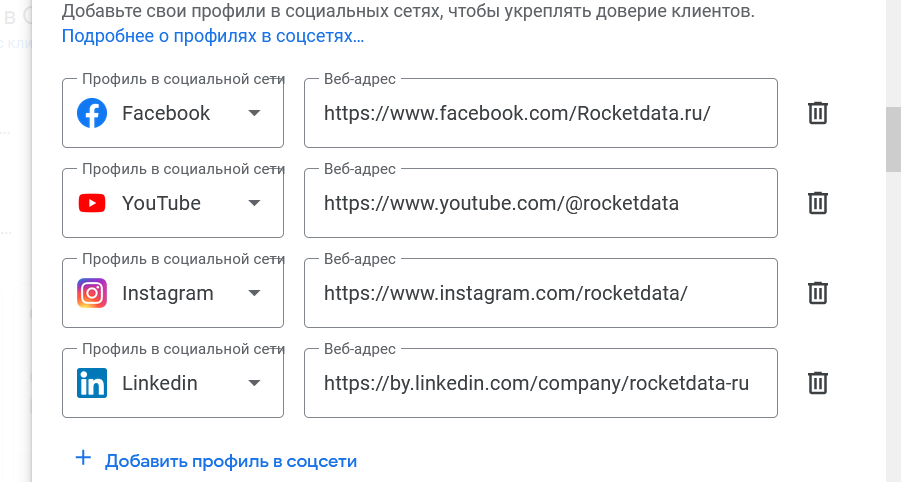Screen dimensions: 901x482
Task: Open the YouTube social network dropdown
Action: click(254, 203)
